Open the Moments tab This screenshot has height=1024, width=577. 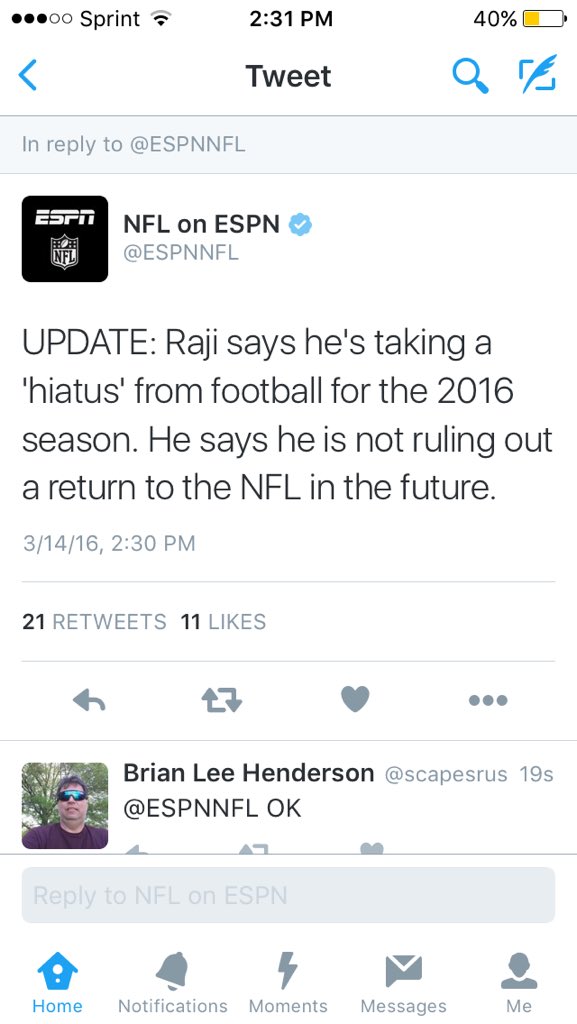[x=288, y=983]
